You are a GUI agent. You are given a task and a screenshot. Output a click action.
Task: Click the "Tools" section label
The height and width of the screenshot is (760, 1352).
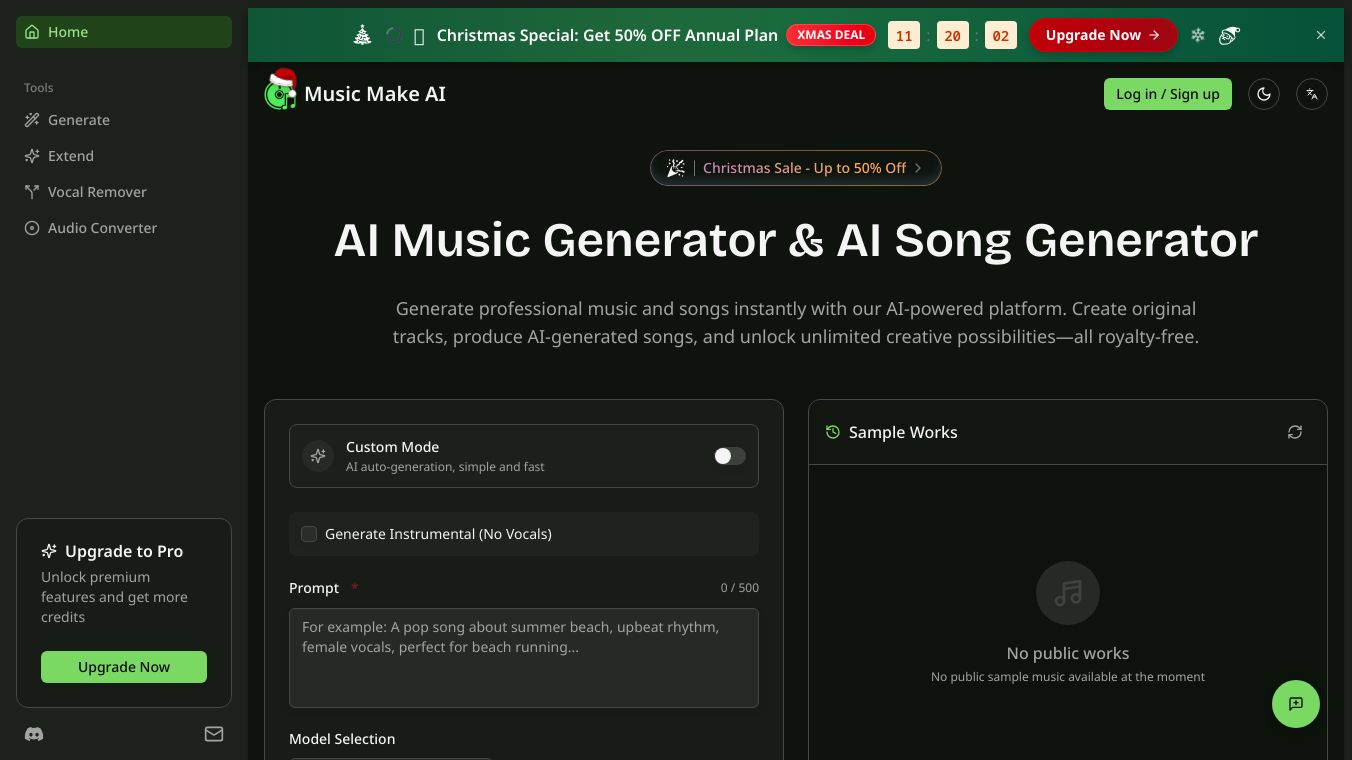point(39,88)
